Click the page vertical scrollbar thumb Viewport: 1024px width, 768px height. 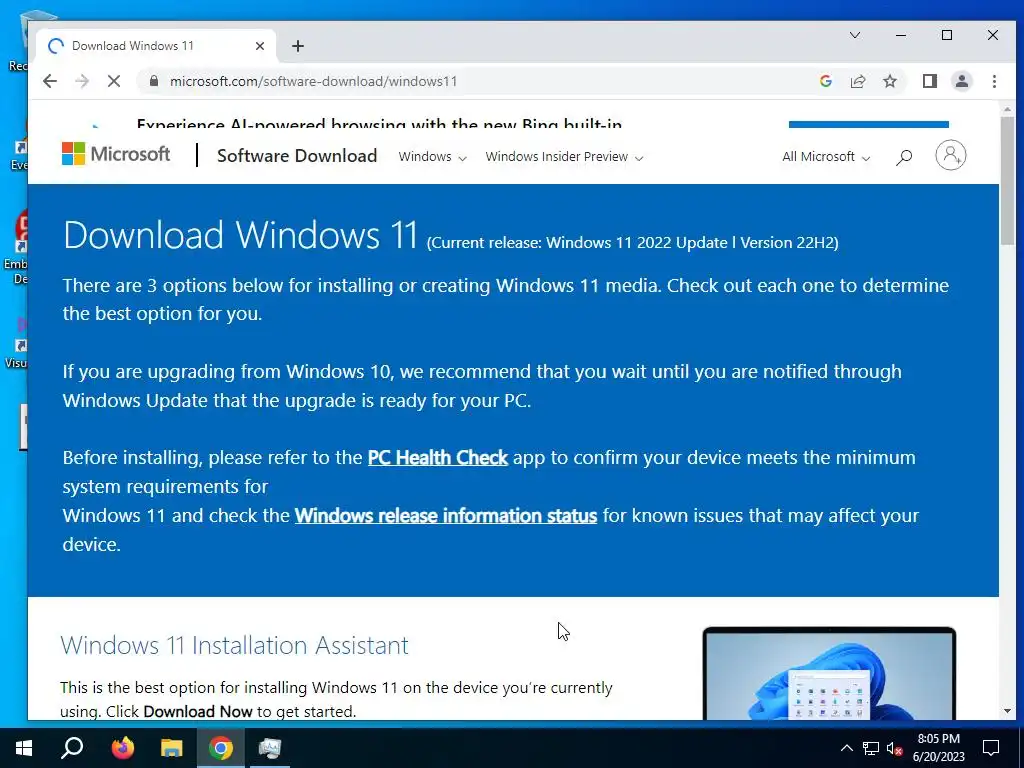coord(1007,182)
